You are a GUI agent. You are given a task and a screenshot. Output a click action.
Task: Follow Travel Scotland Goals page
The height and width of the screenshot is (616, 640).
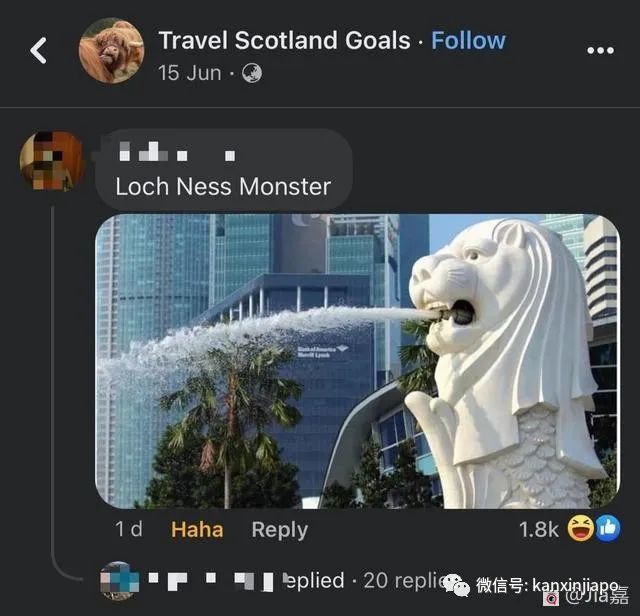(x=468, y=40)
